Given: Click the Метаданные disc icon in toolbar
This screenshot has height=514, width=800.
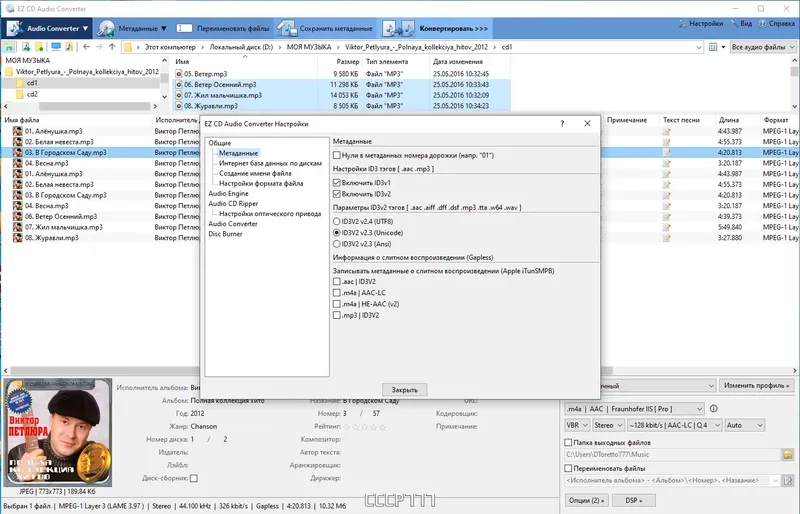Looking at the screenshot, I should [x=106, y=29].
